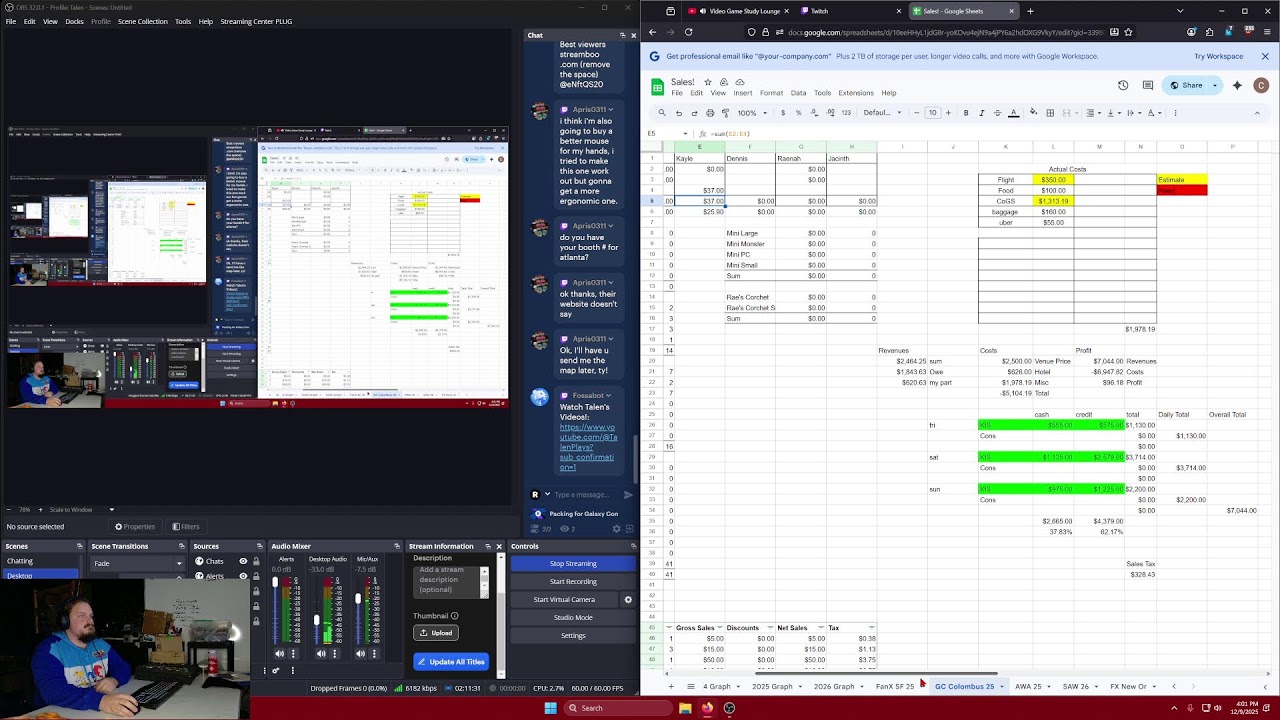Screen dimensions: 1280x720
Task: Toggle Studio Mode in OBS Controls
Action: pyautogui.click(x=573, y=618)
